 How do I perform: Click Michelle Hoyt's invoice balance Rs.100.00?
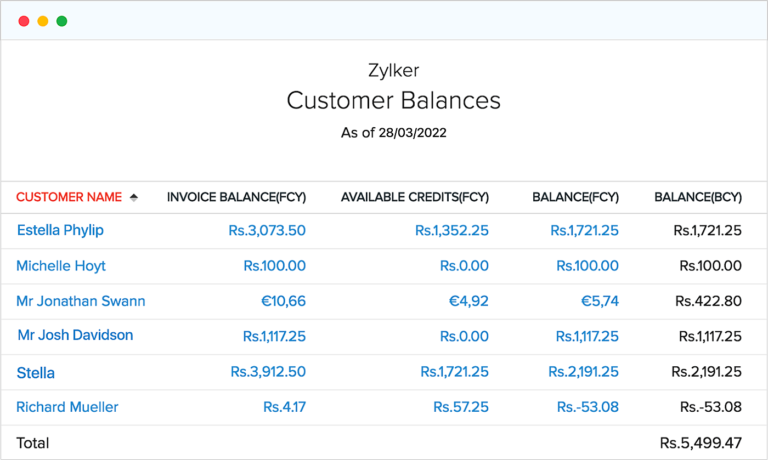(274, 266)
